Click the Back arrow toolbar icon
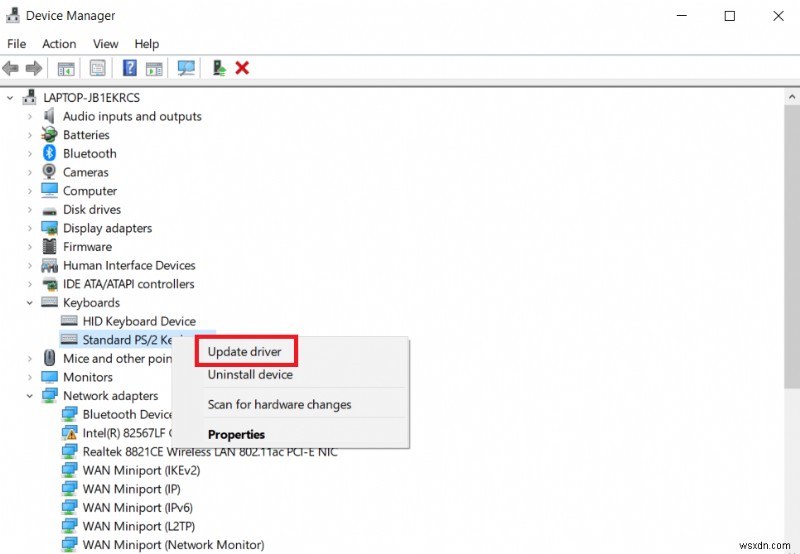This screenshot has width=800, height=554. point(10,68)
